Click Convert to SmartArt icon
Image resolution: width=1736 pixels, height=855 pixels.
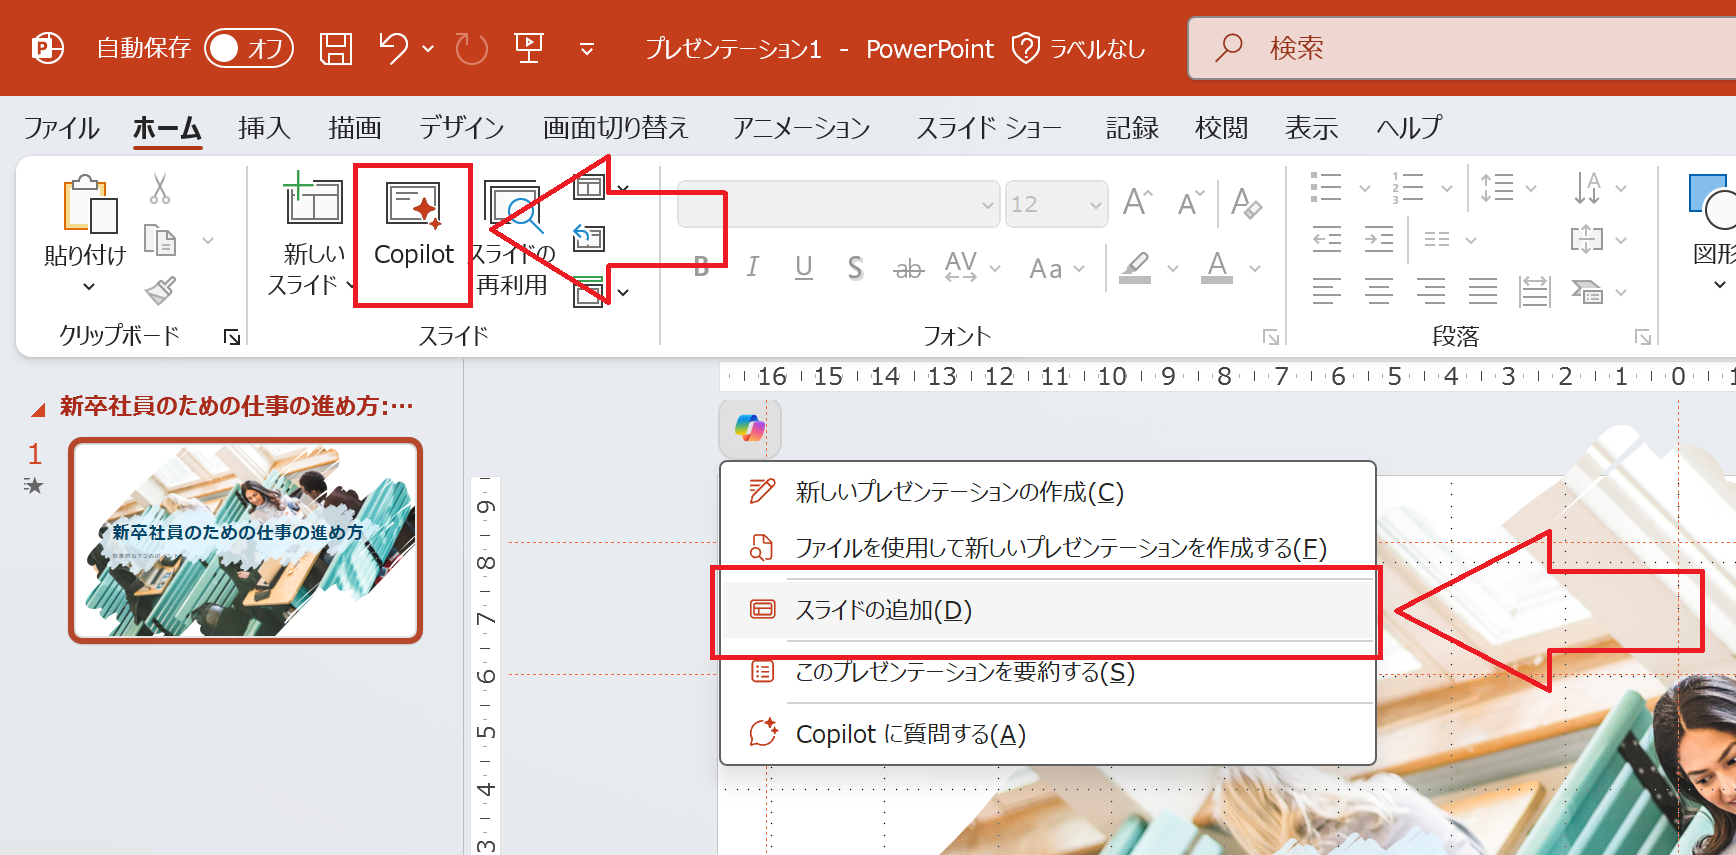click(x=1587, y=291)
